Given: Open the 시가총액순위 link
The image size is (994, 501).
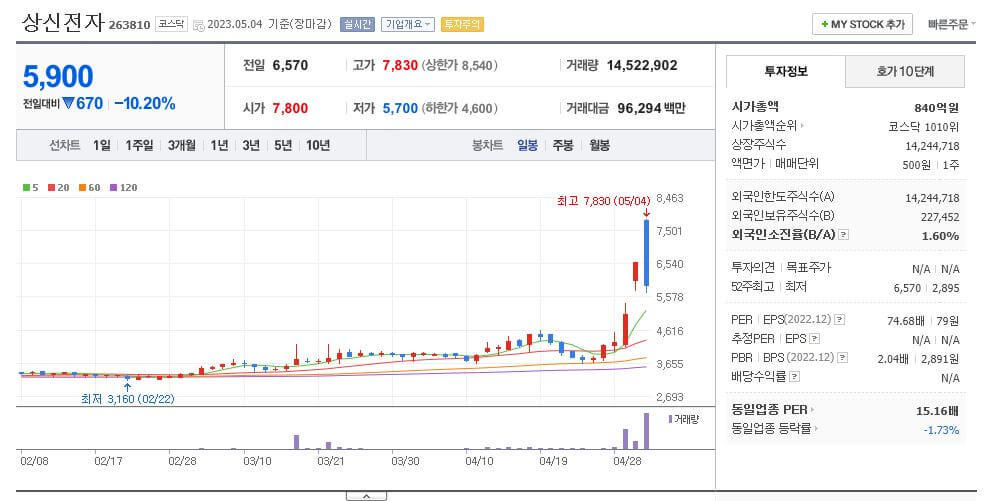Looking at the screenshot, I should pos(767,126).
